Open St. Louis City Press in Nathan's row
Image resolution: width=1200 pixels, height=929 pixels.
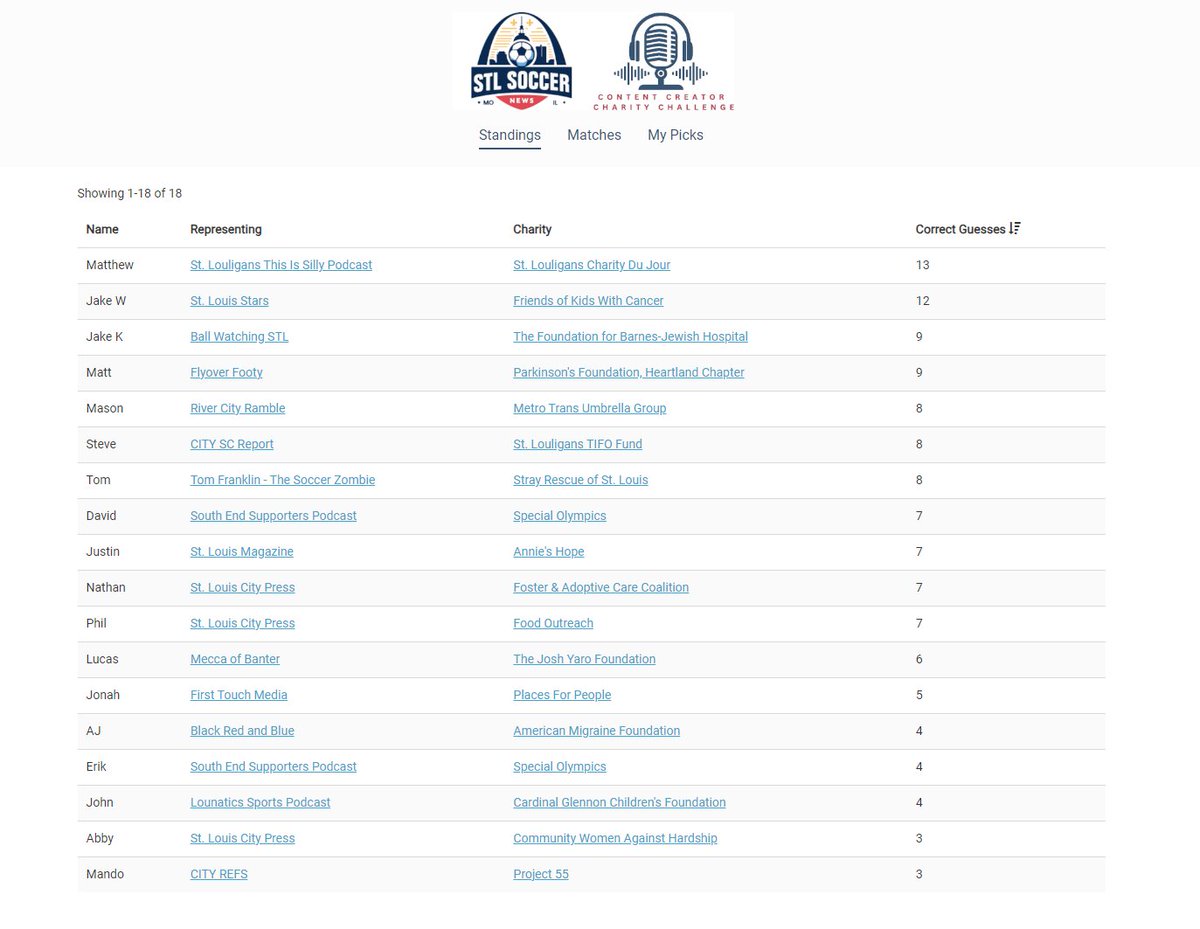242,587
